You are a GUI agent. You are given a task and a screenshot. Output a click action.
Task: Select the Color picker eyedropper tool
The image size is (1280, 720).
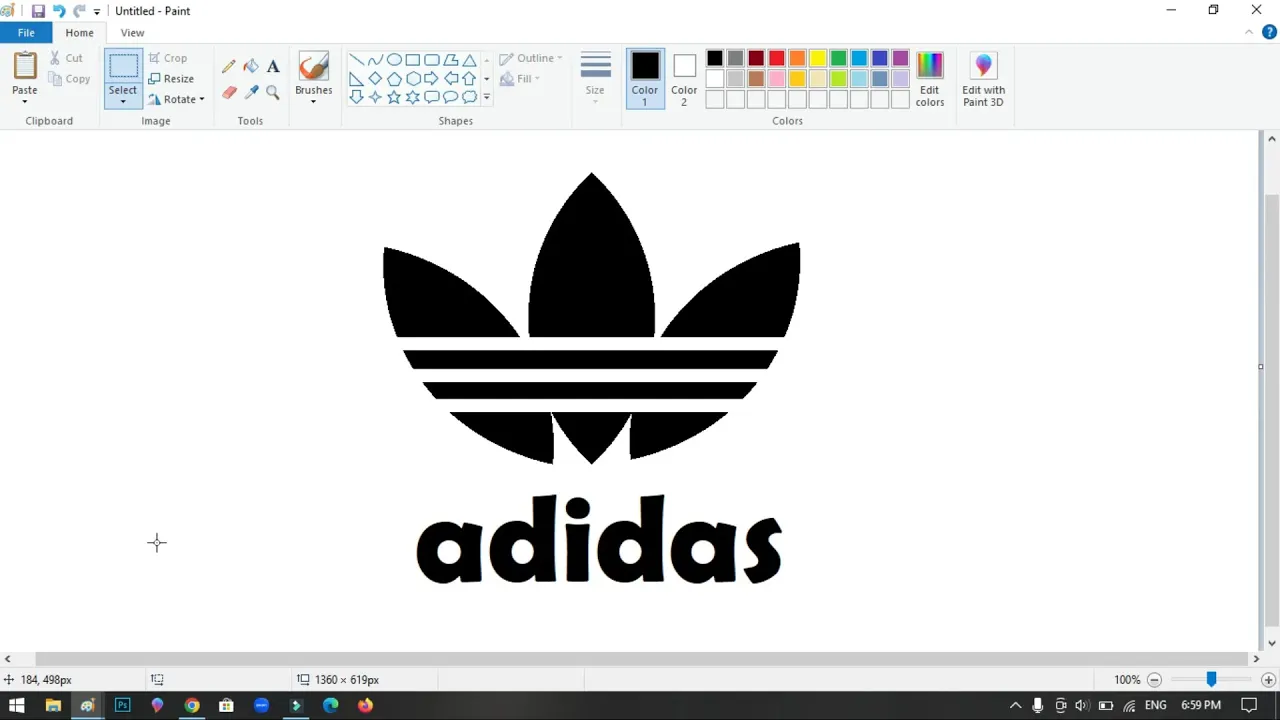coord(251,92)
